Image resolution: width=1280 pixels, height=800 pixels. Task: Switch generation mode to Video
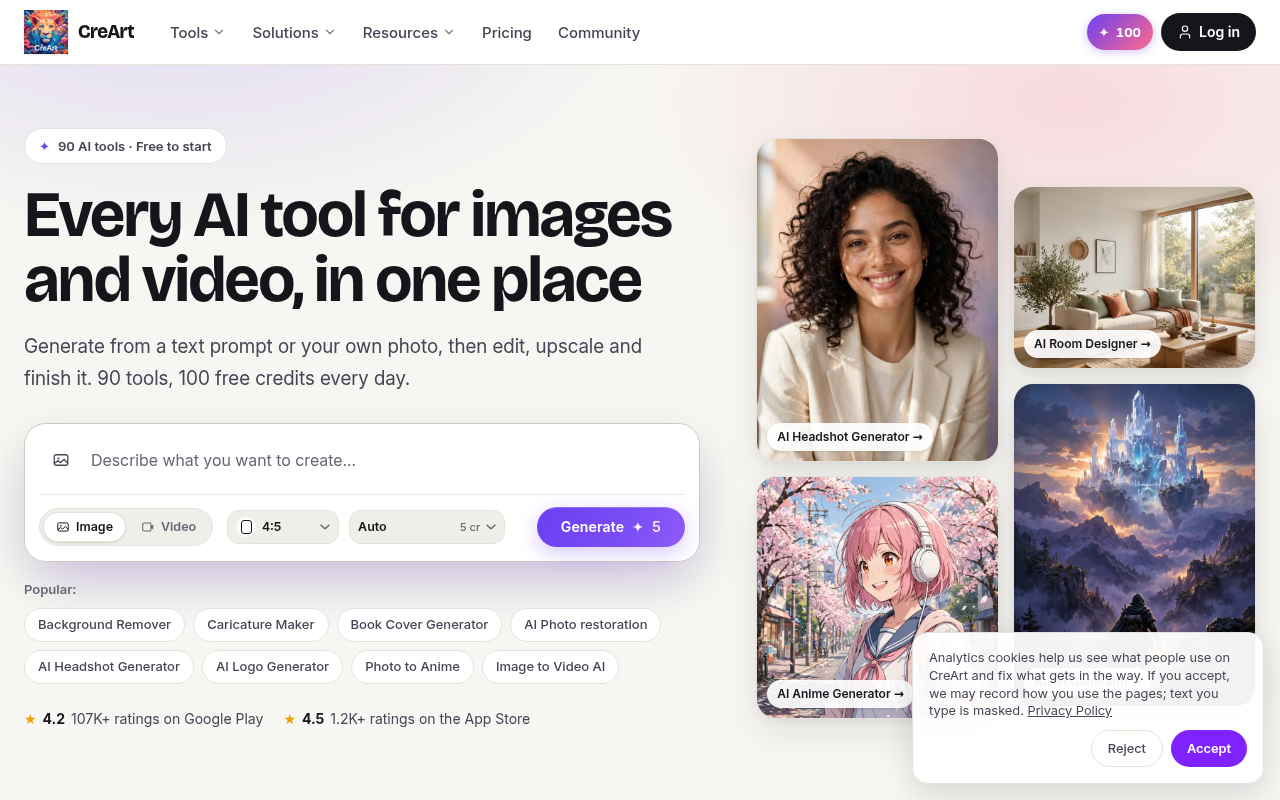(169, 527)
